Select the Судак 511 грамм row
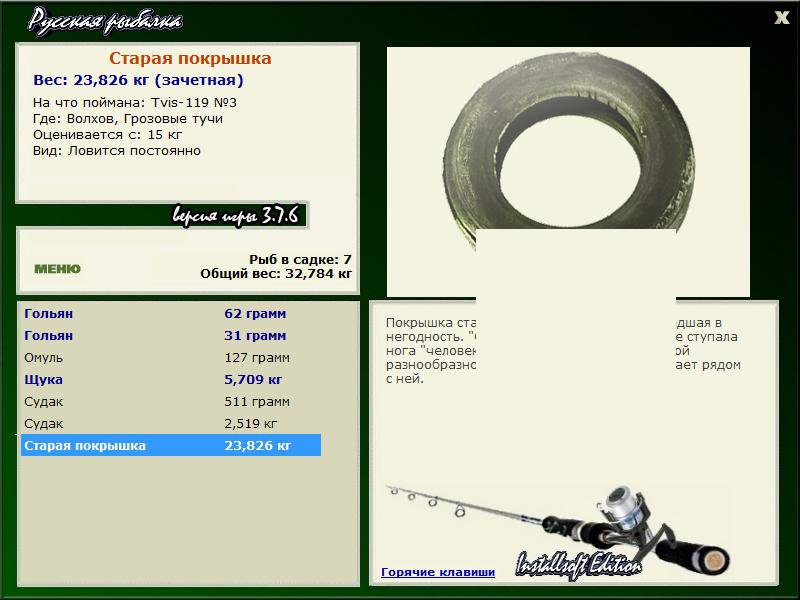800x600 pixels. click(171, 401)
